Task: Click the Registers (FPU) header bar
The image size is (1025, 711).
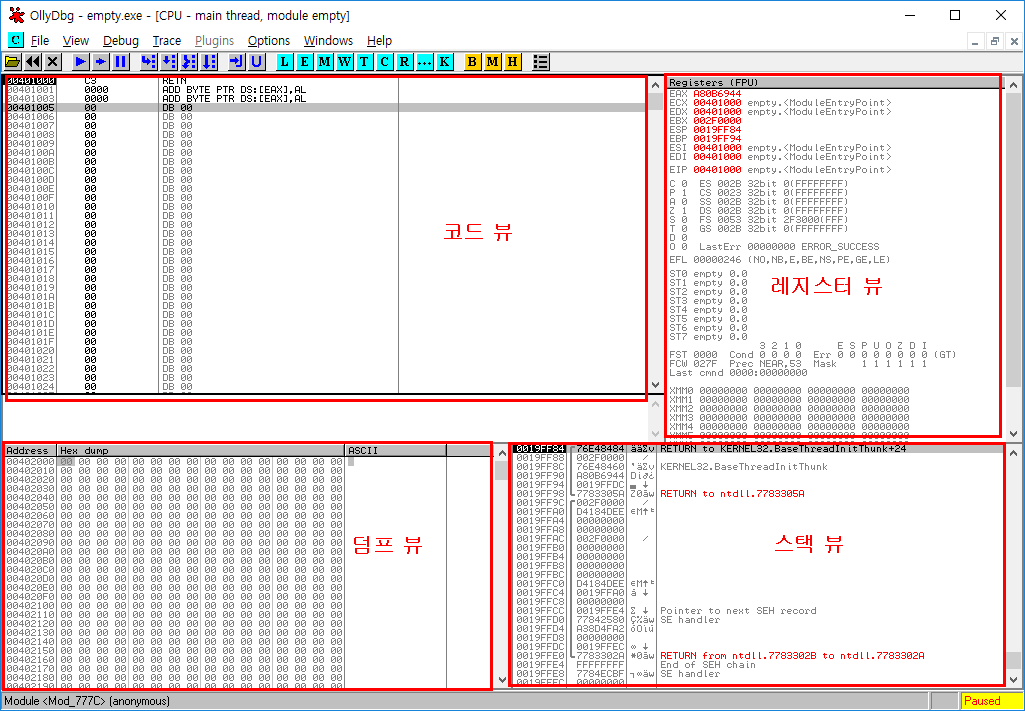Action: click(835, 83)
